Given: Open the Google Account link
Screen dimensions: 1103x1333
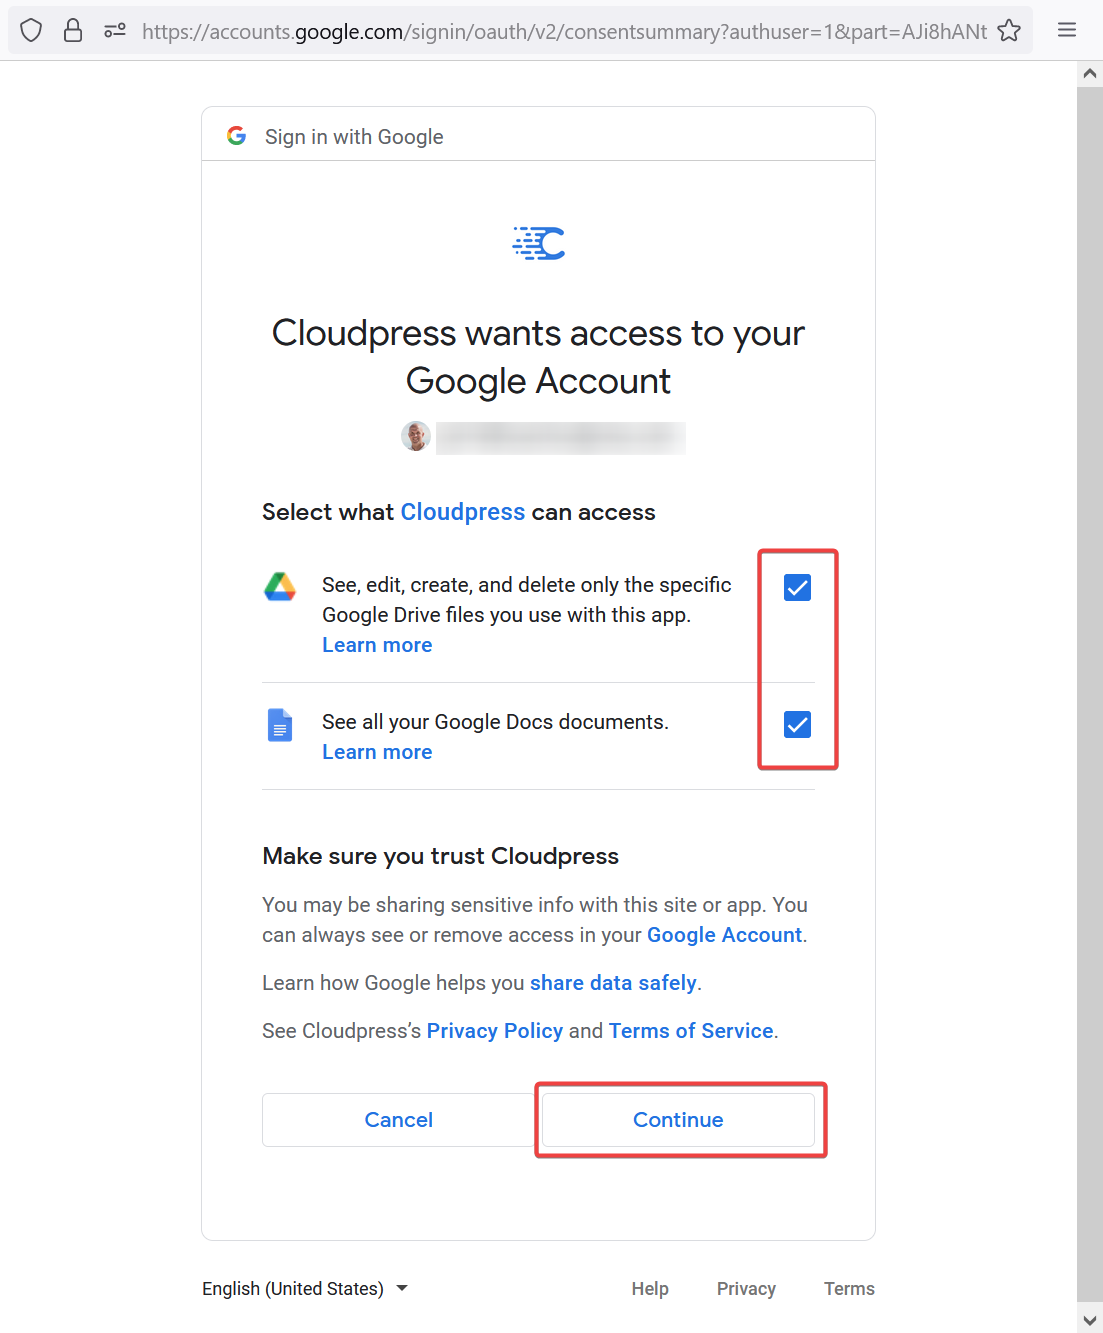Looking at the screenshot, I should [724, 935].
